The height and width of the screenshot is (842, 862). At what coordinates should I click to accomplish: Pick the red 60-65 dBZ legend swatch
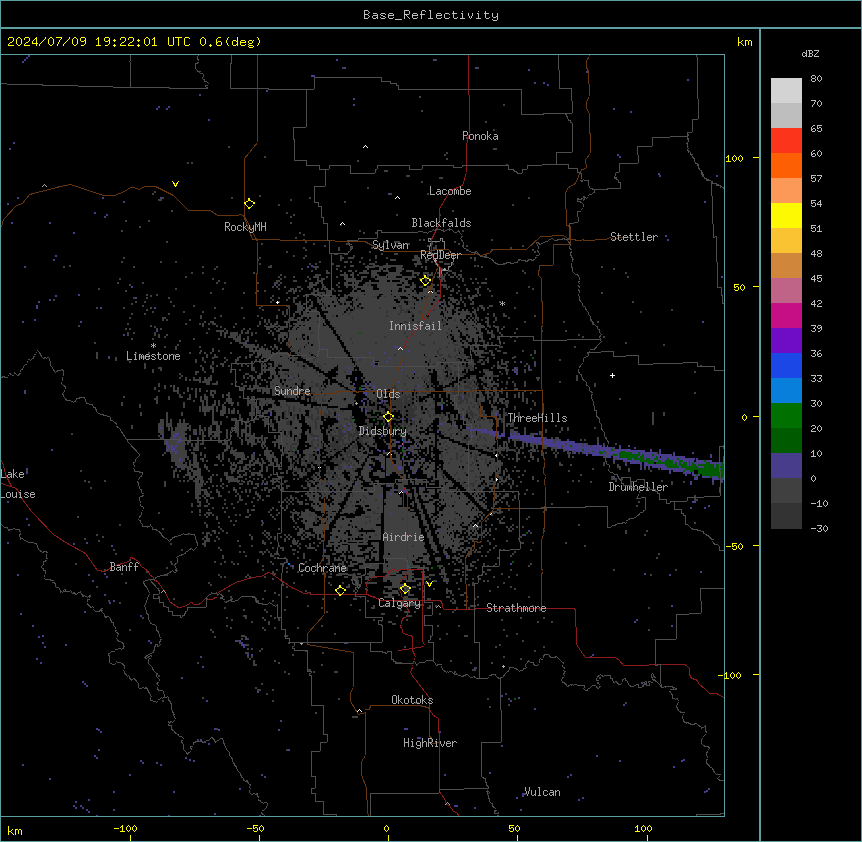click(786, 141)
